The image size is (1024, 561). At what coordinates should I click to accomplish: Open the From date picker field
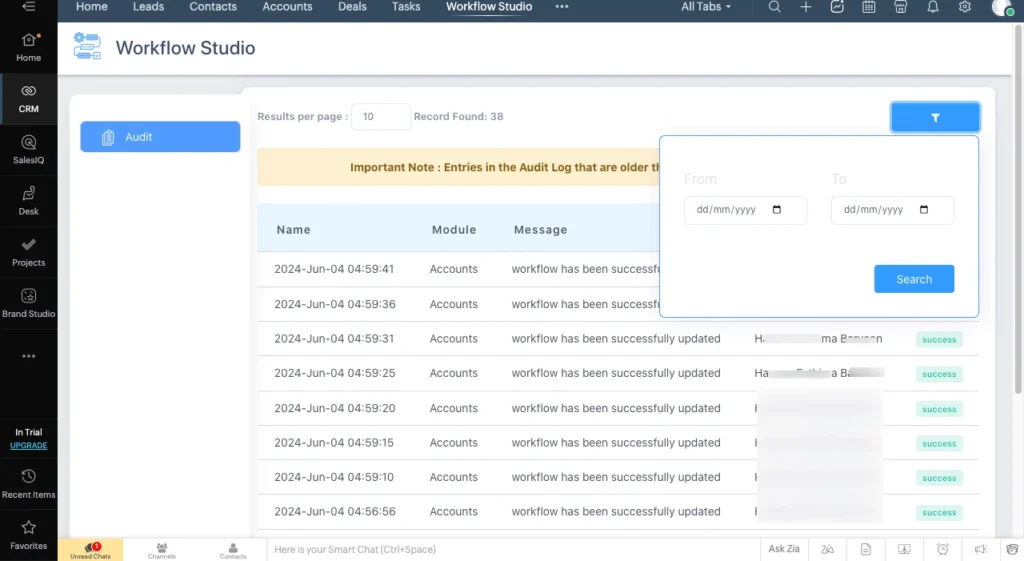tap(745, 210)
